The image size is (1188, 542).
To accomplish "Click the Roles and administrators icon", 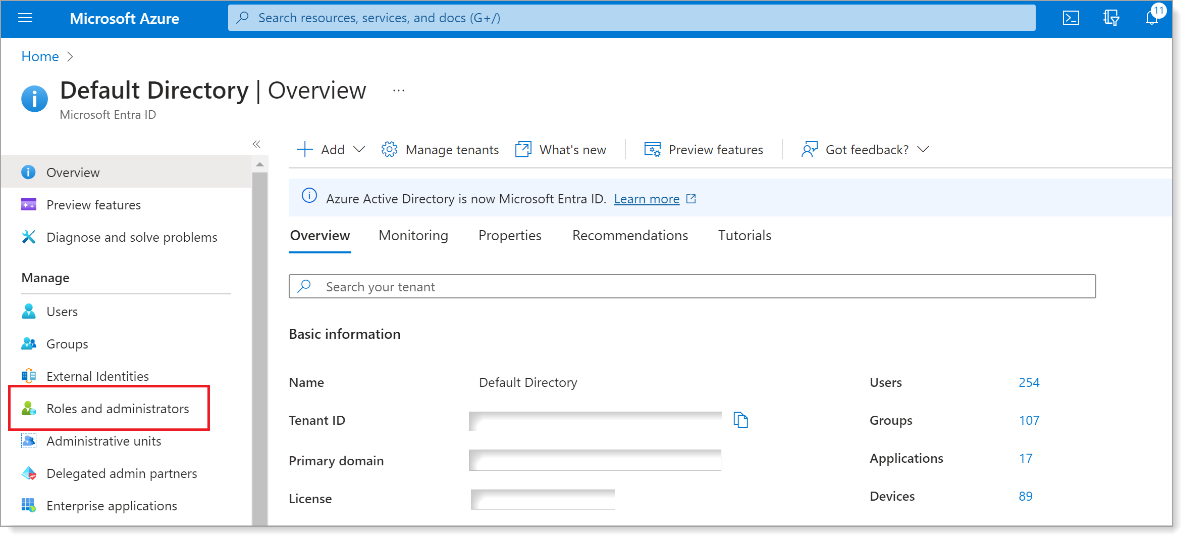I will 29,409.
